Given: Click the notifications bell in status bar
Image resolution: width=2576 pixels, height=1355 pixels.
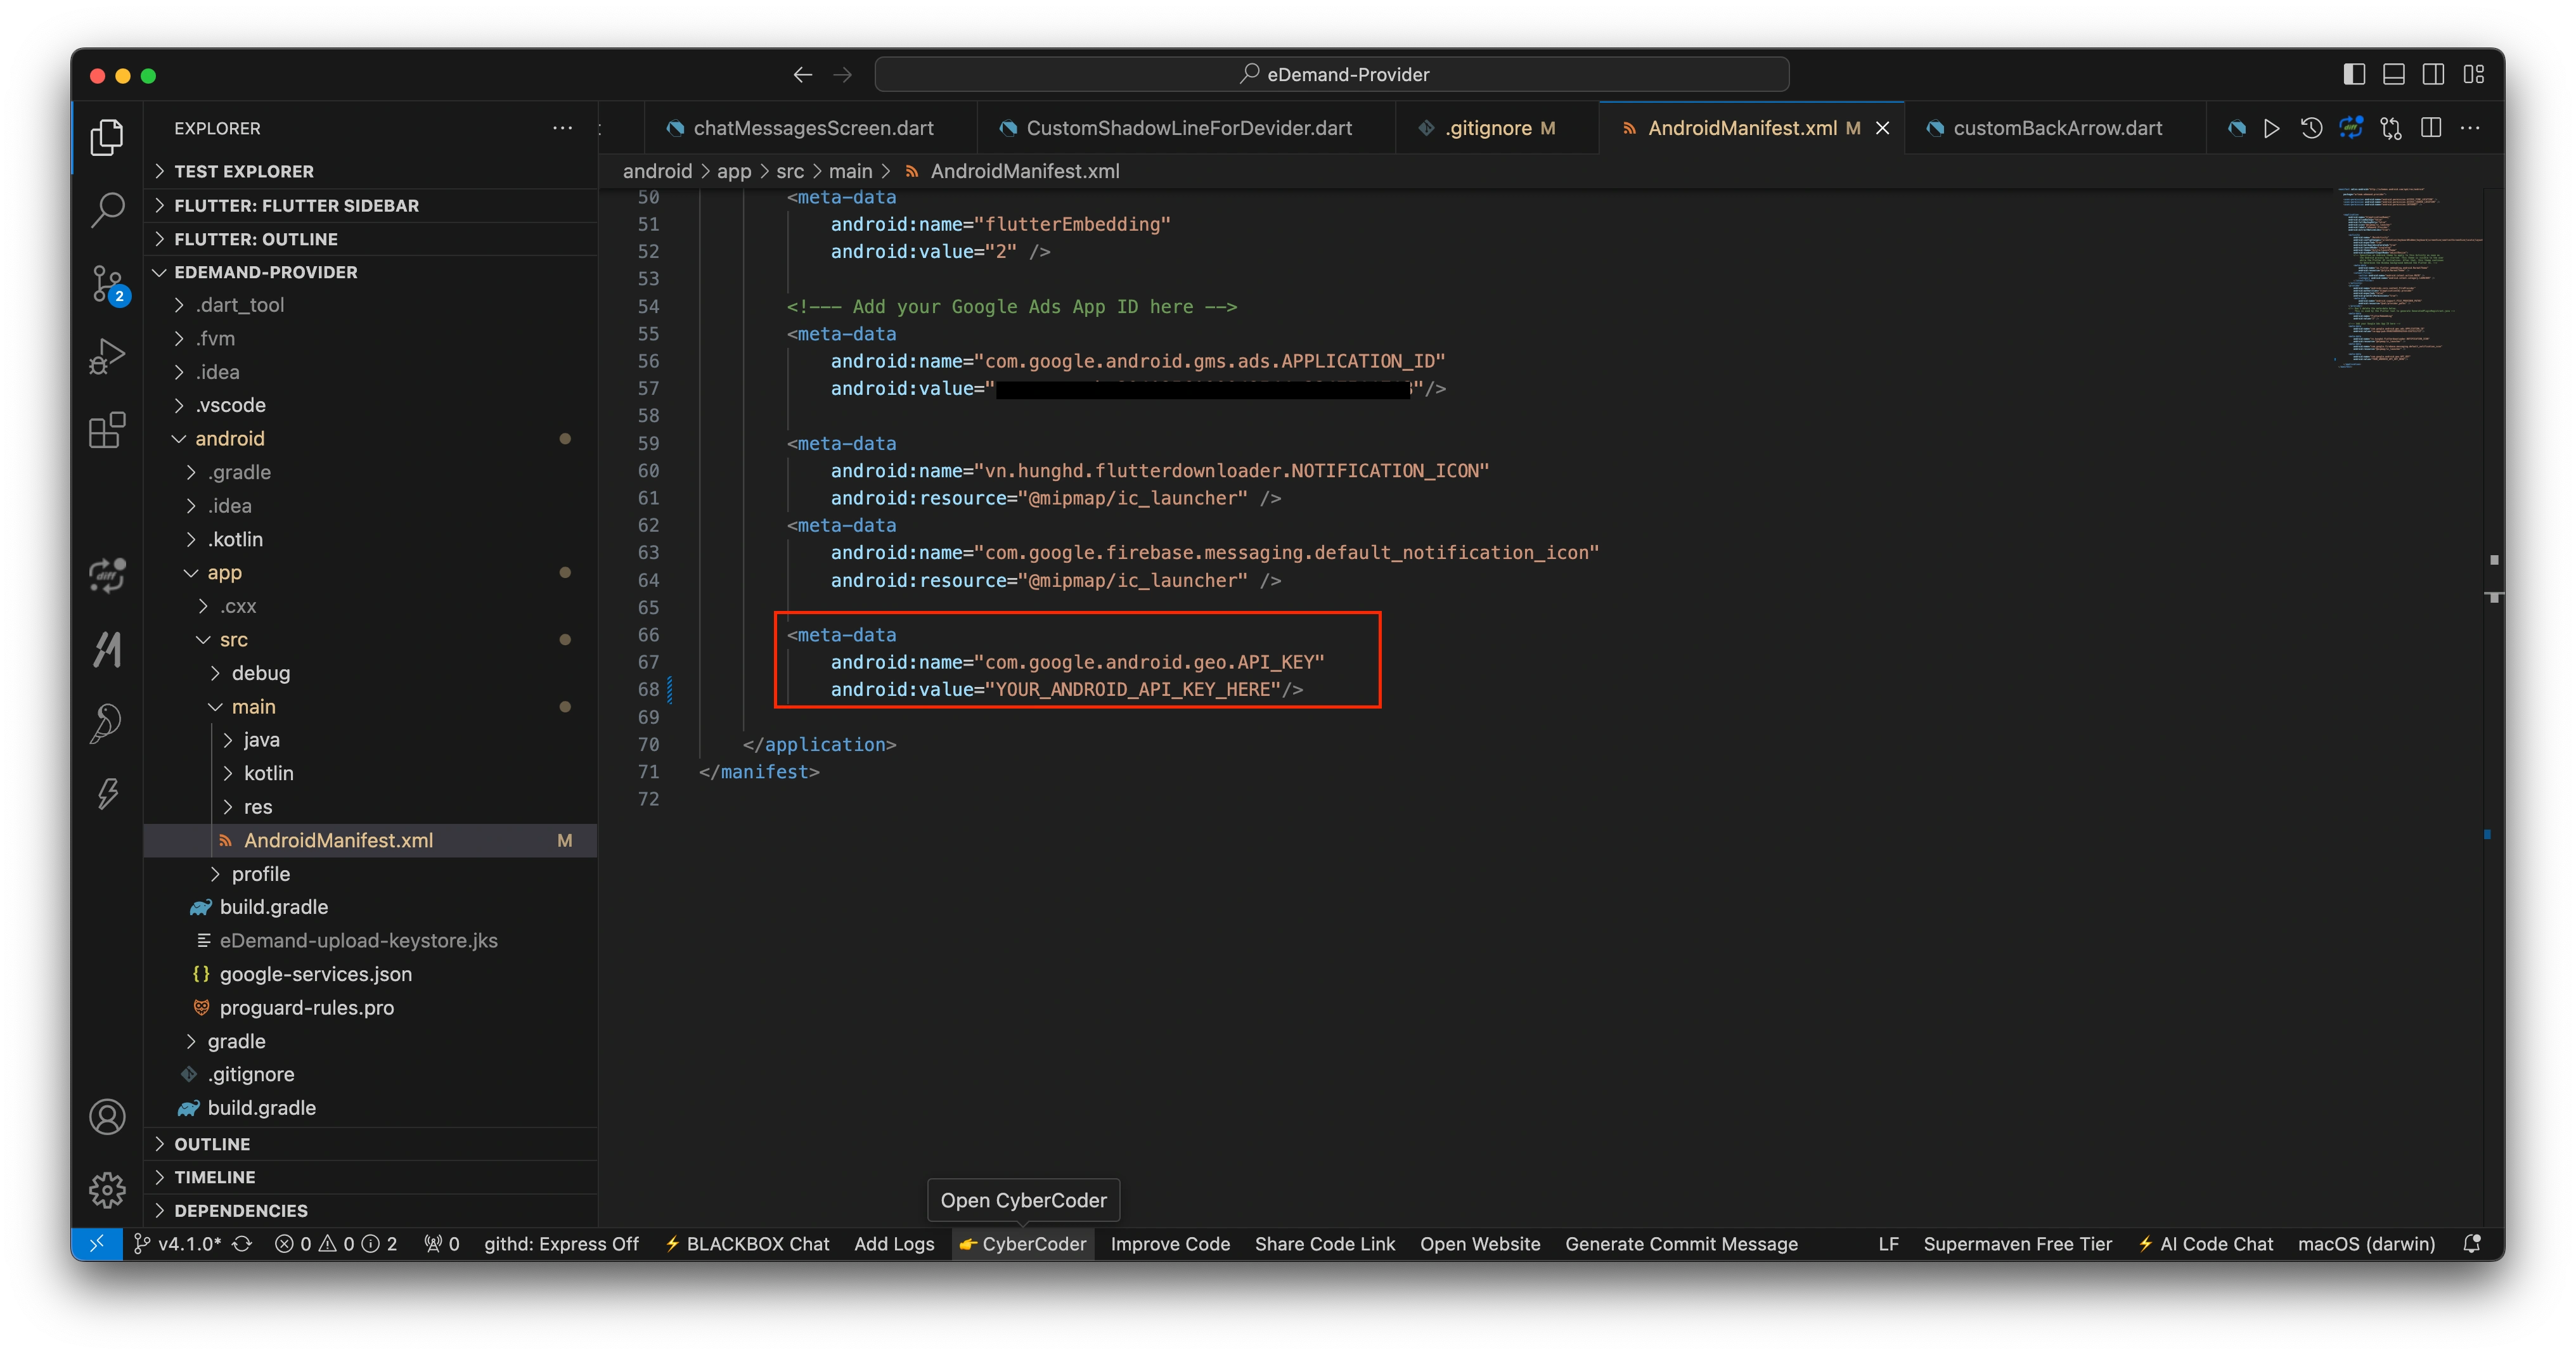Looking at the screenshot, I should (2471, 1243).
